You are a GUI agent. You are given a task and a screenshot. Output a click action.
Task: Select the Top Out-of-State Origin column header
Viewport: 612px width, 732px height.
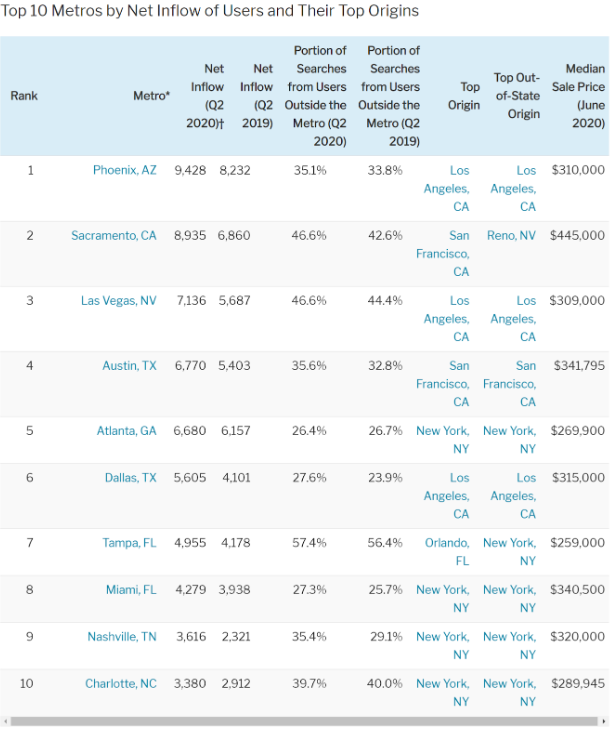(516, 96)
